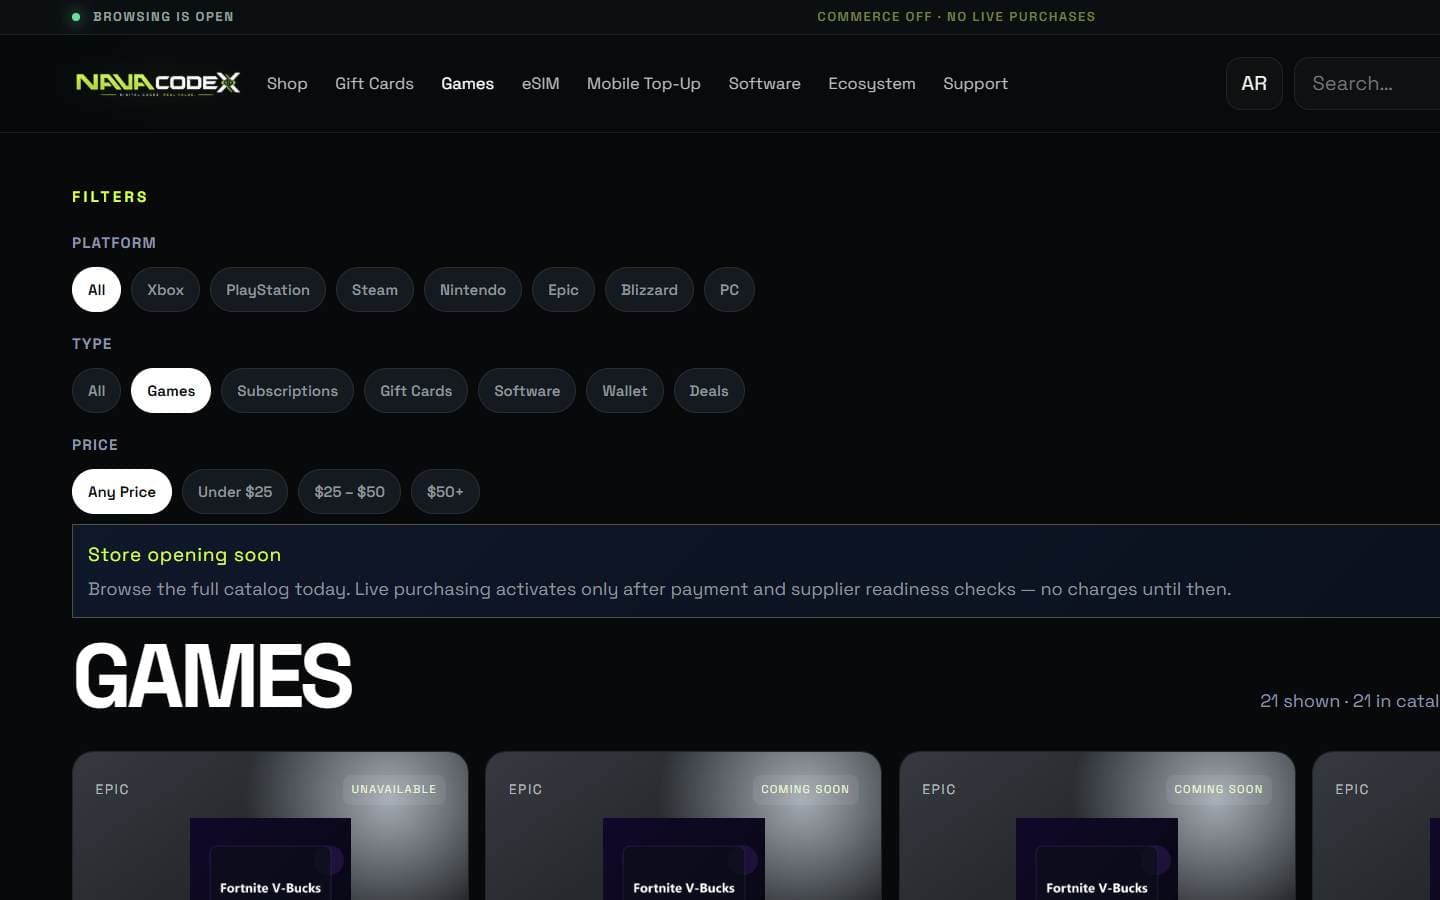Filter platform by Epic
The image size is (1440, 900).
tap(563, 290)
